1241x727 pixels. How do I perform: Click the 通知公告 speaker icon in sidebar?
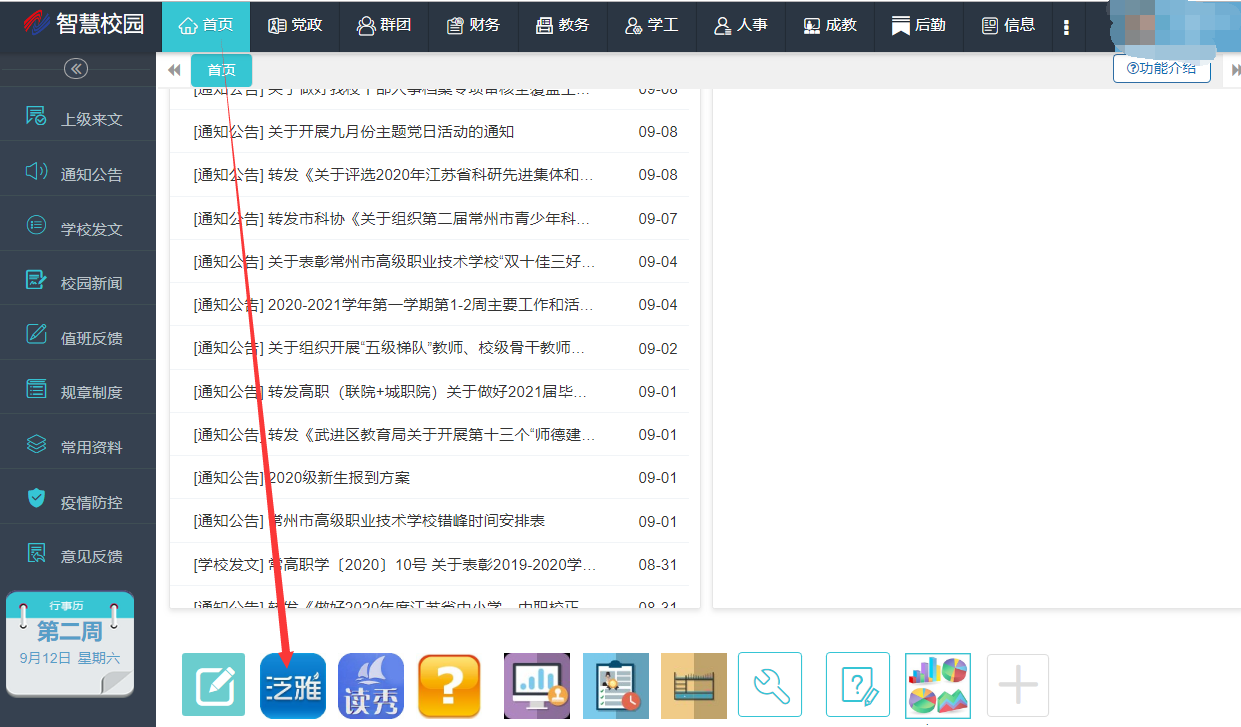pyautogui.click(x=36, y=171)
